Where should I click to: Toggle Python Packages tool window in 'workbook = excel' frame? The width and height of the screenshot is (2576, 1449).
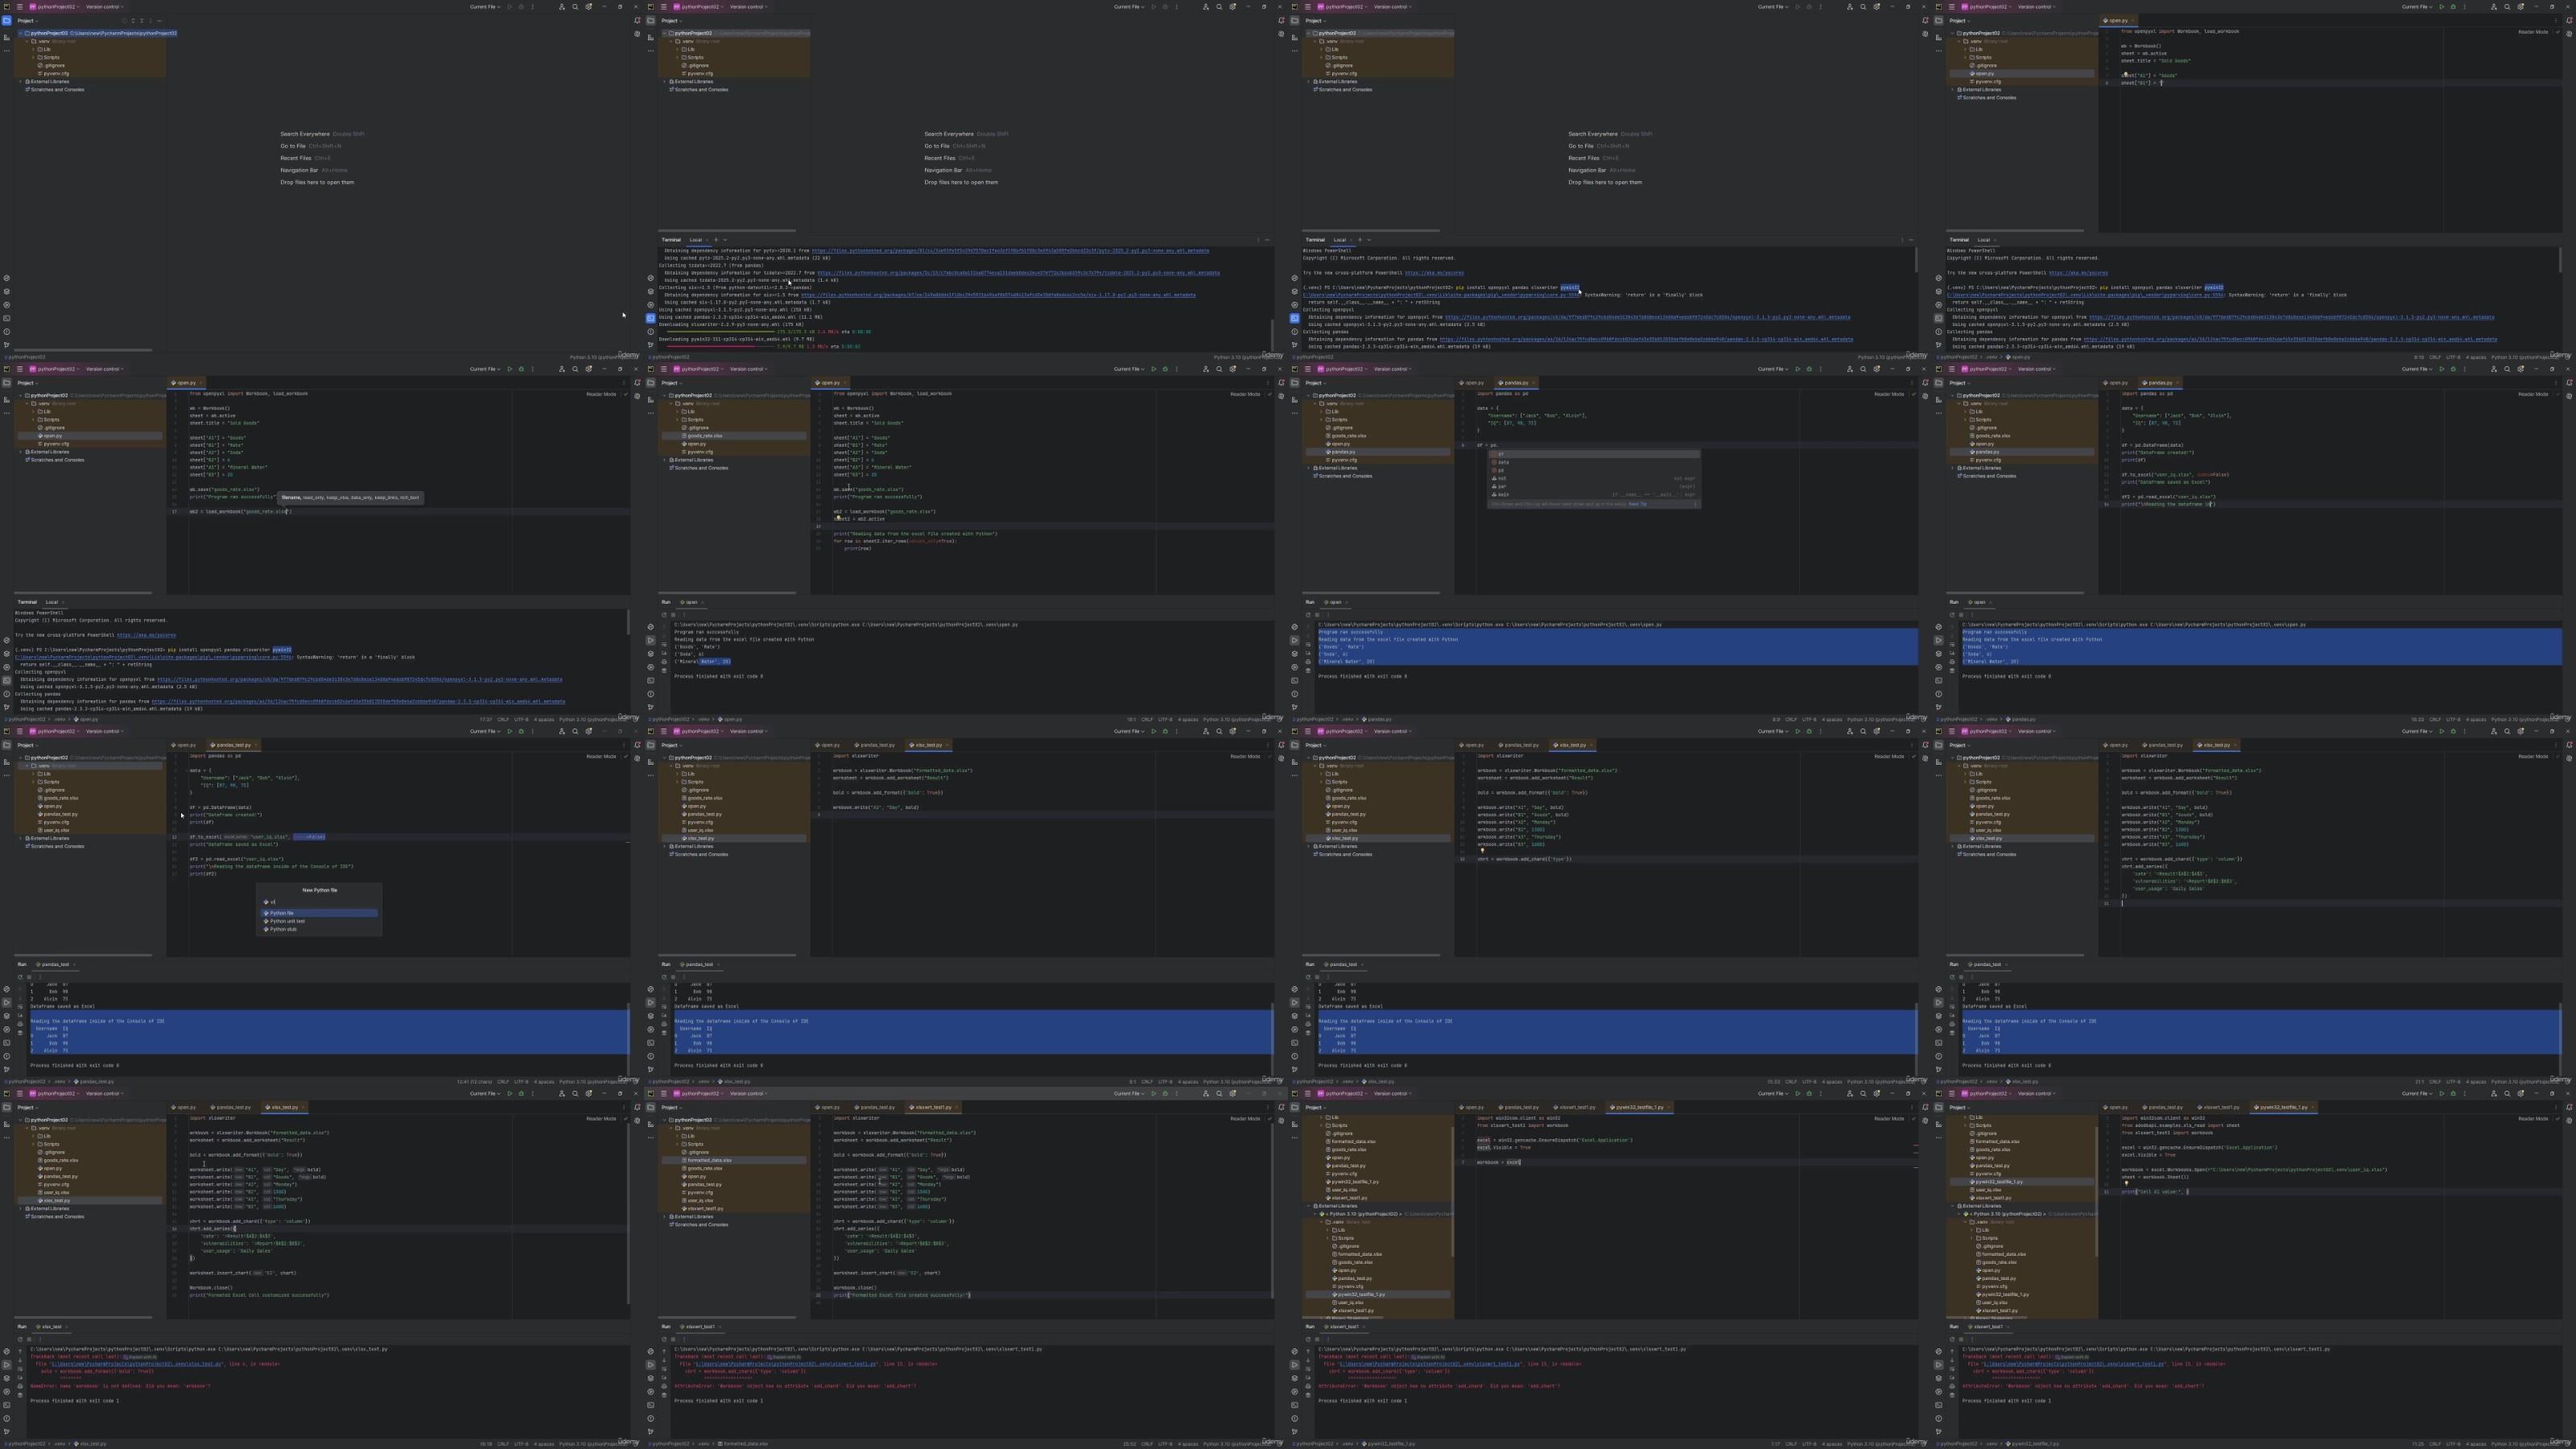click(1295, 1379)
